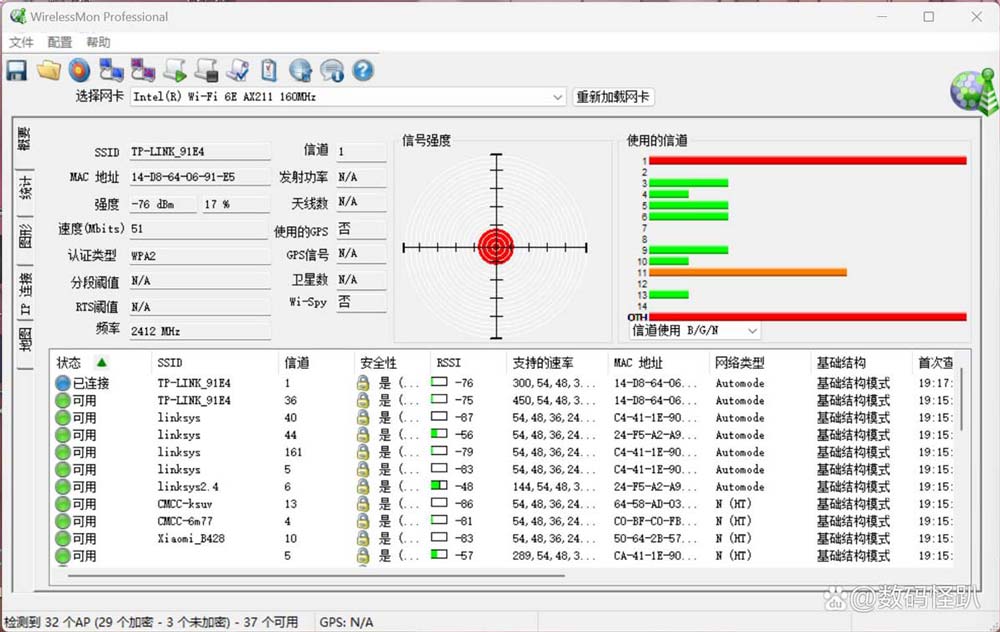
Task: Click the 重新加载网卡 button
Action: pos(613,97)
